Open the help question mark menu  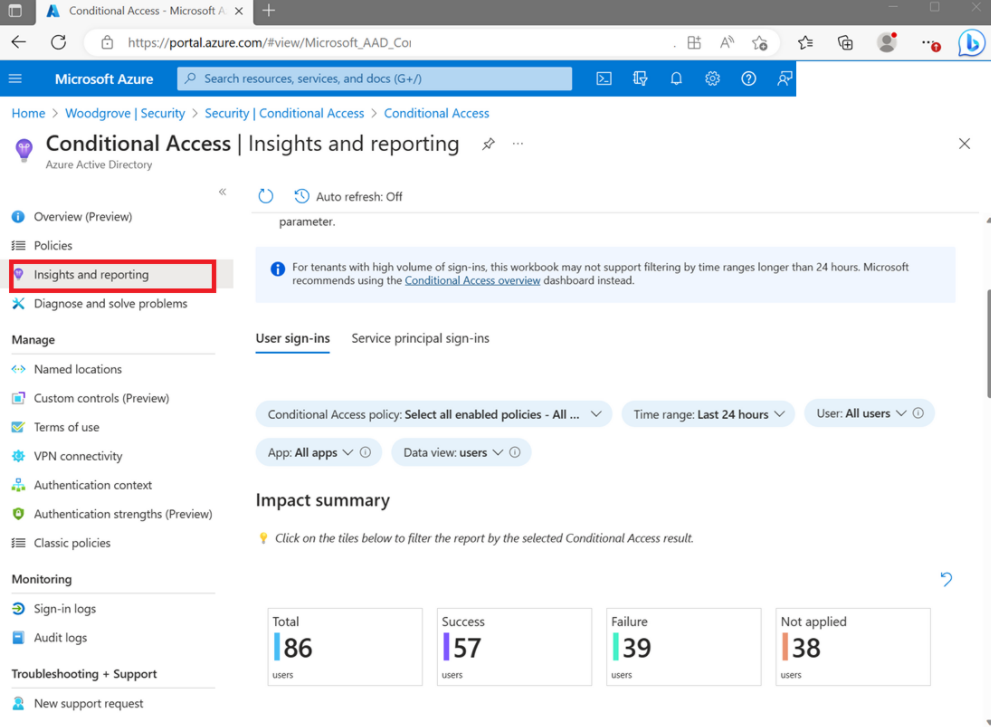point(748,78)
